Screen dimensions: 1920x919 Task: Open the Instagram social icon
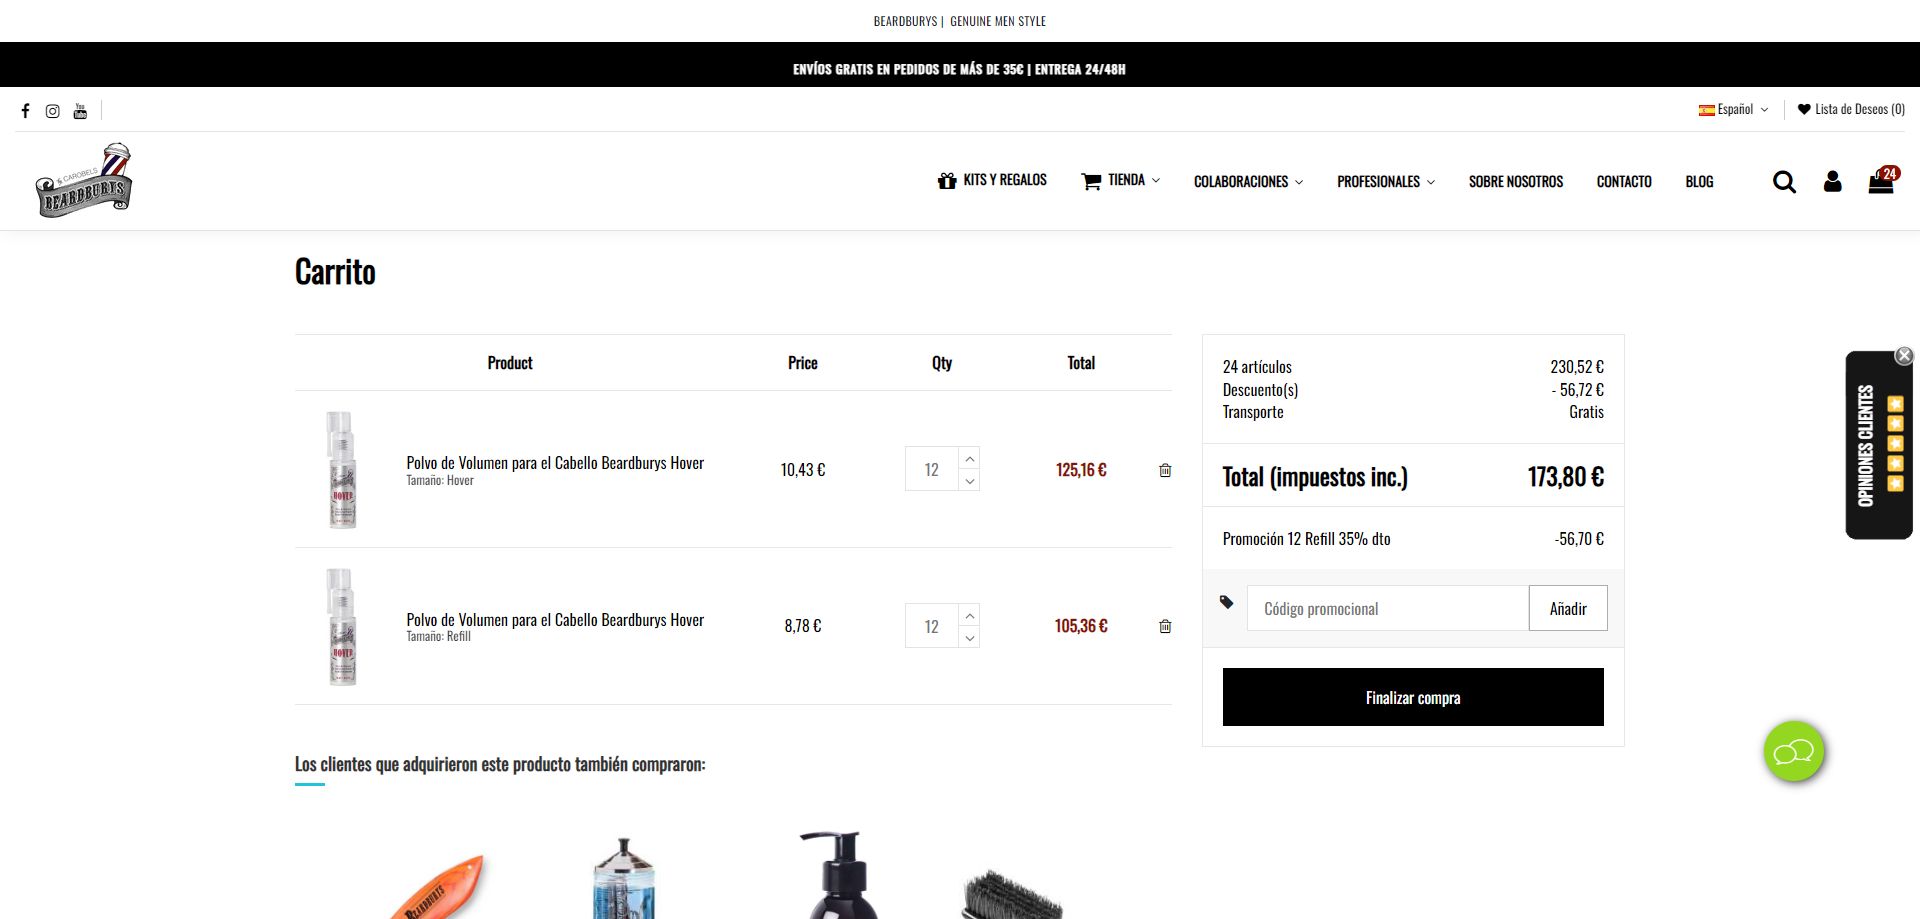click(x=53, y=111)
